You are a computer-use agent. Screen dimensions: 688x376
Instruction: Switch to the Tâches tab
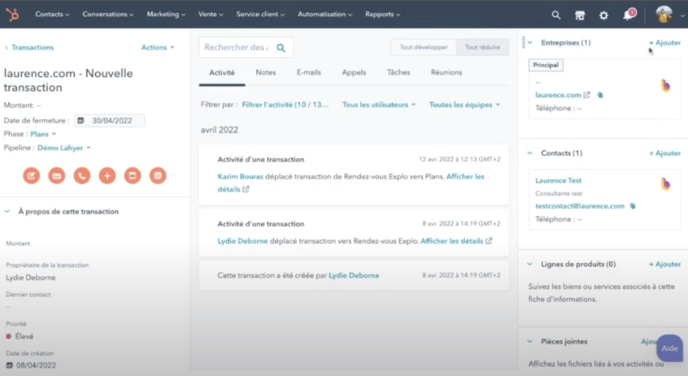pos(398,72)
